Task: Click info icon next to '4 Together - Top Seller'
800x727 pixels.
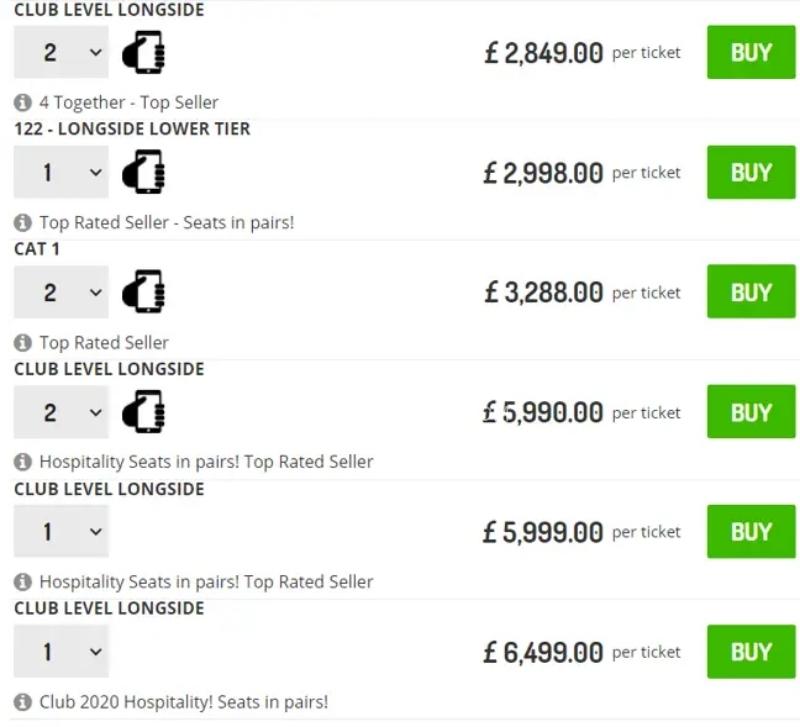Action: [23, 102]
